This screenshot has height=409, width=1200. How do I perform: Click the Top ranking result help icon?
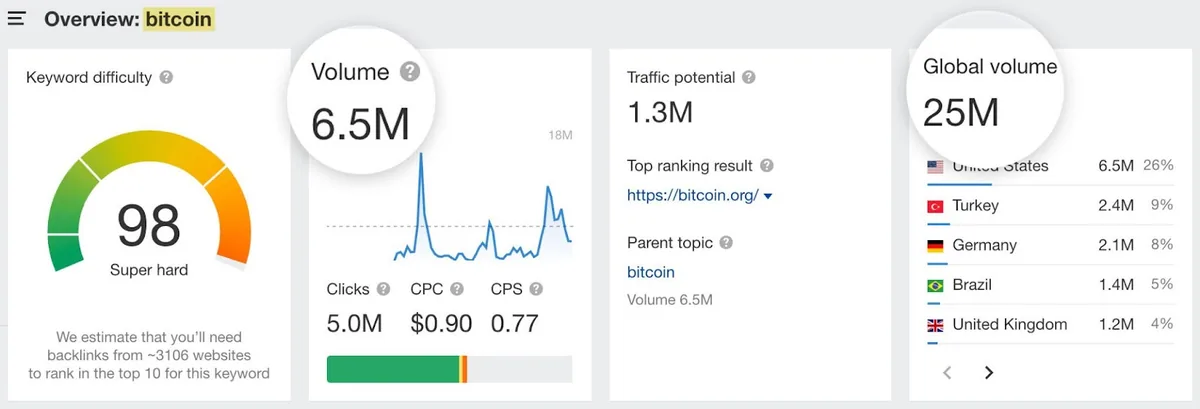767,165
